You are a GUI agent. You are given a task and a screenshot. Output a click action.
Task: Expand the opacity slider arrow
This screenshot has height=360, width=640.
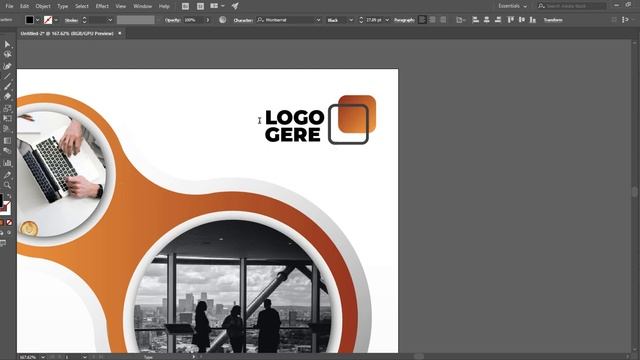tap(207, 20)
